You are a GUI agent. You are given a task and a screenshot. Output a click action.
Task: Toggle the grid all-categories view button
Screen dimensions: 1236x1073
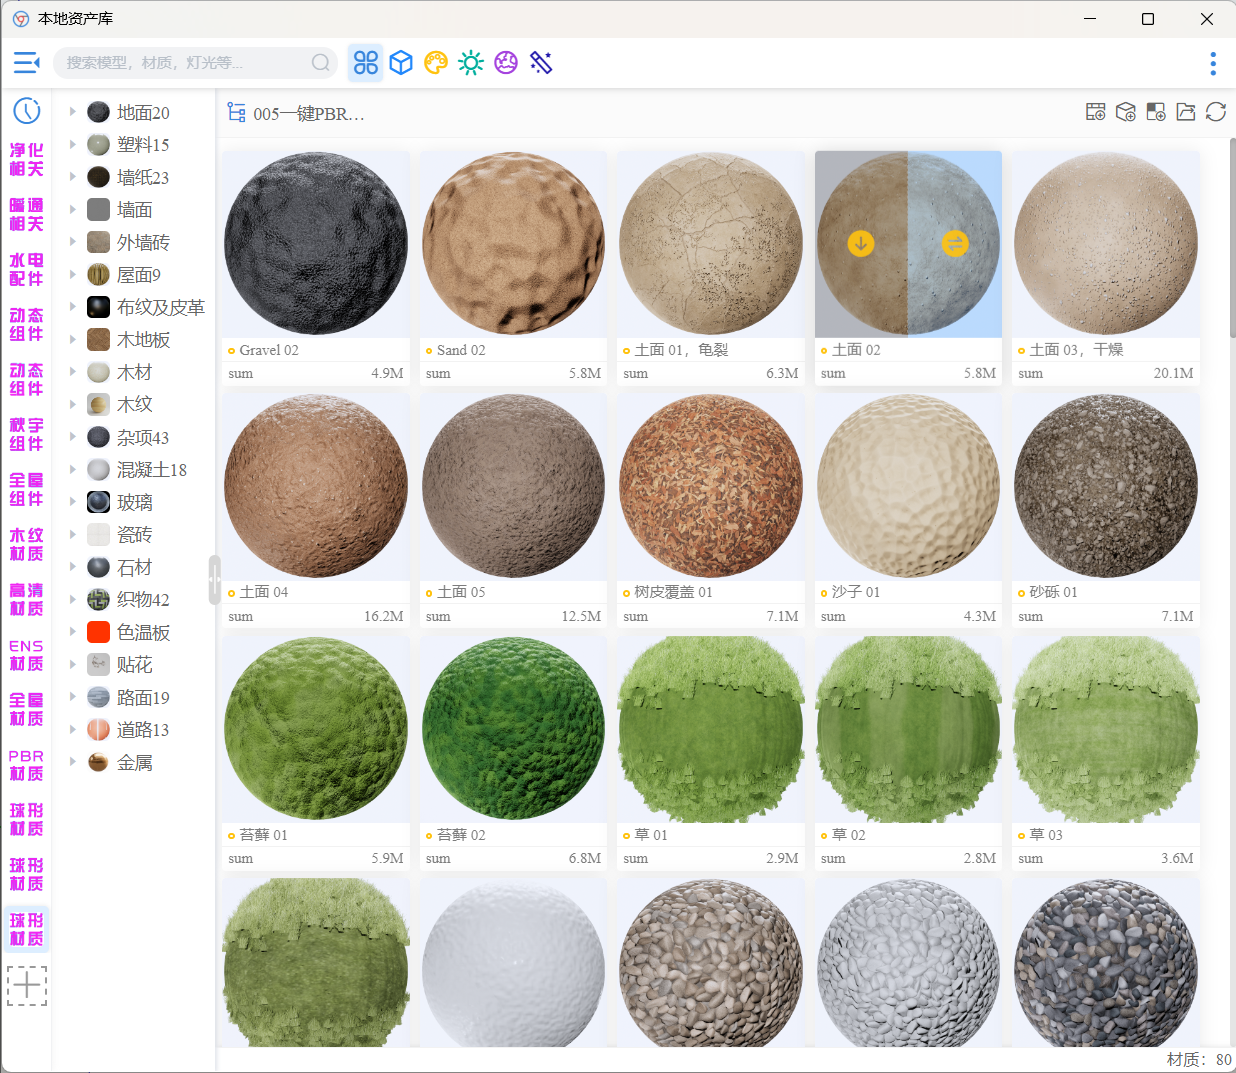366,63
